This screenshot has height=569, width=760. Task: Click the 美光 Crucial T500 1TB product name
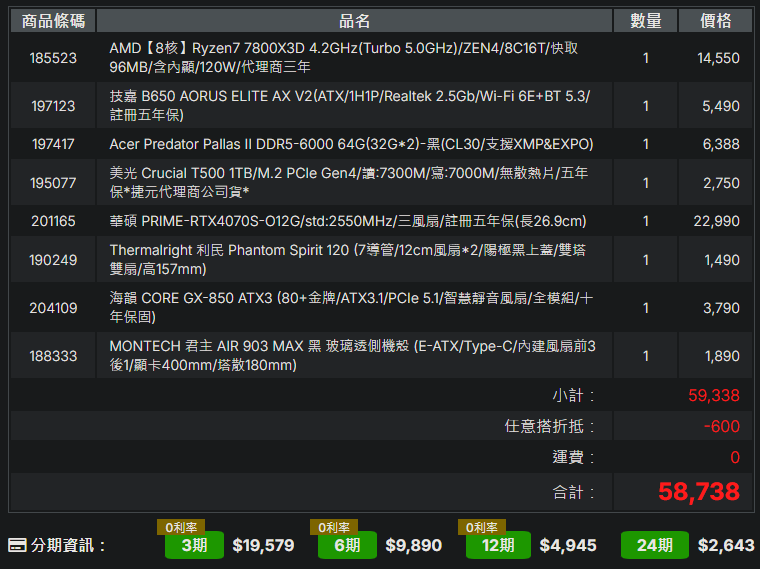(348, 183)
